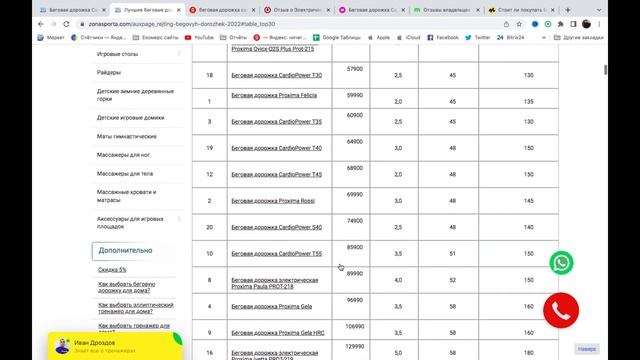Screen dimensions: 640x360
Task: Go back with the browser back arrow
Action: [x=41, y=24]
